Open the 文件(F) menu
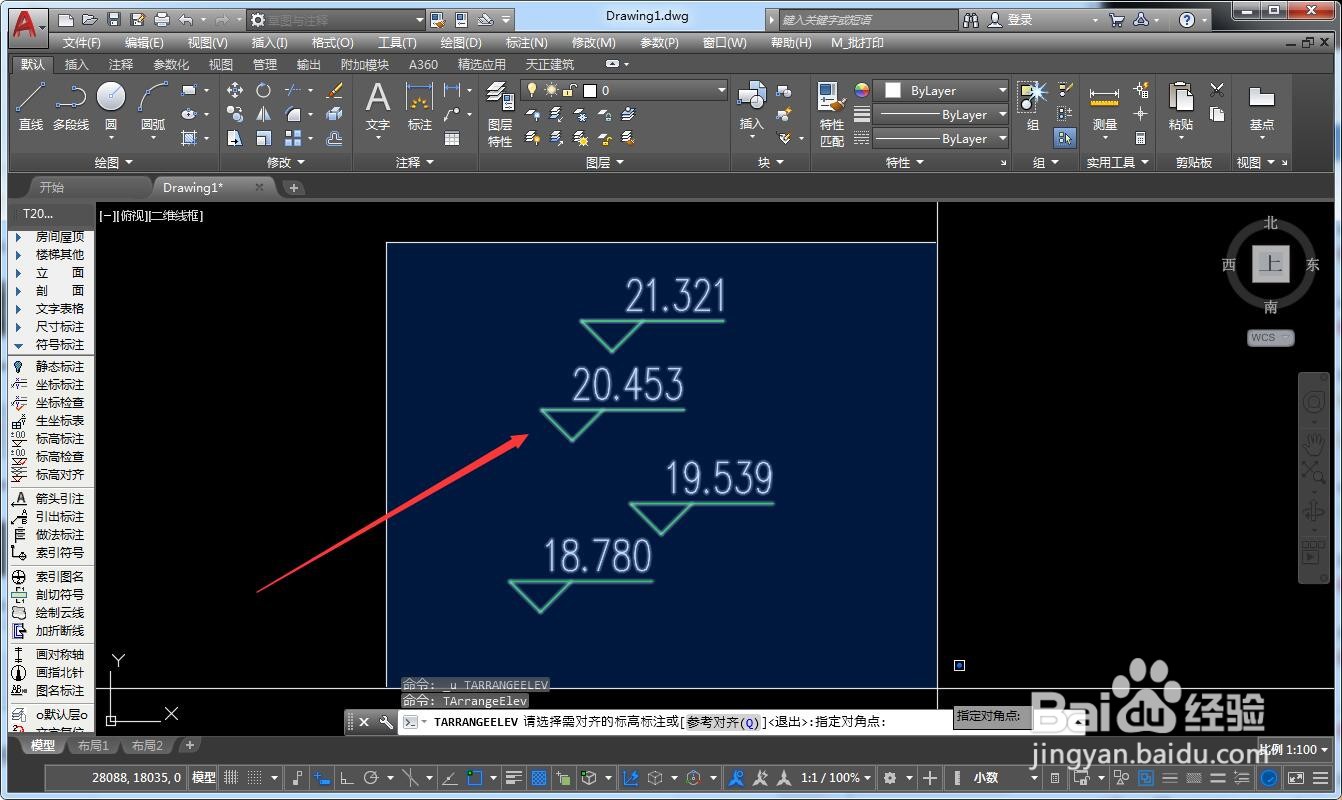 tap(81, 42)
